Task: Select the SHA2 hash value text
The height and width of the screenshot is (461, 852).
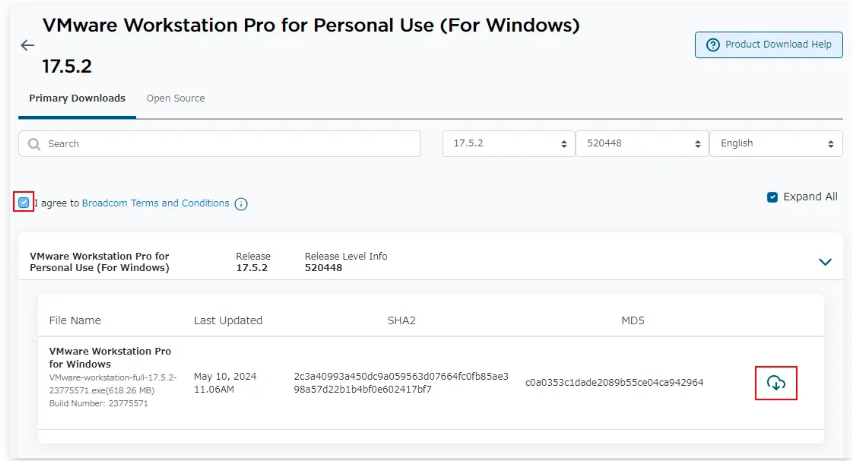Action: point(401,383)
